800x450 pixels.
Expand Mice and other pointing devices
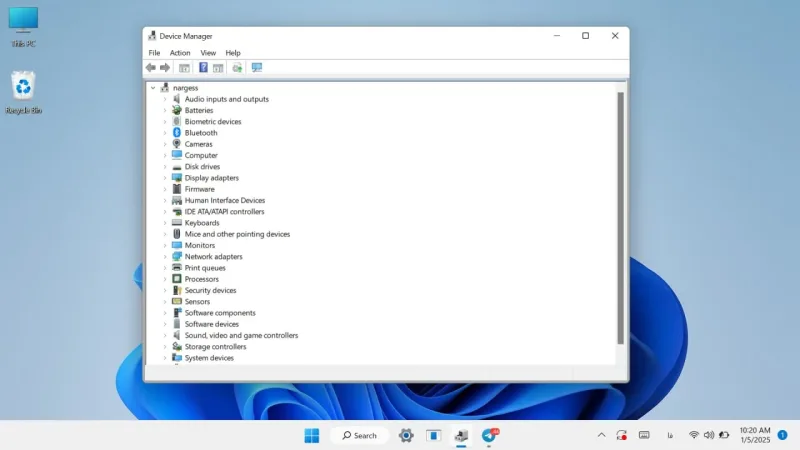point(165,234)
